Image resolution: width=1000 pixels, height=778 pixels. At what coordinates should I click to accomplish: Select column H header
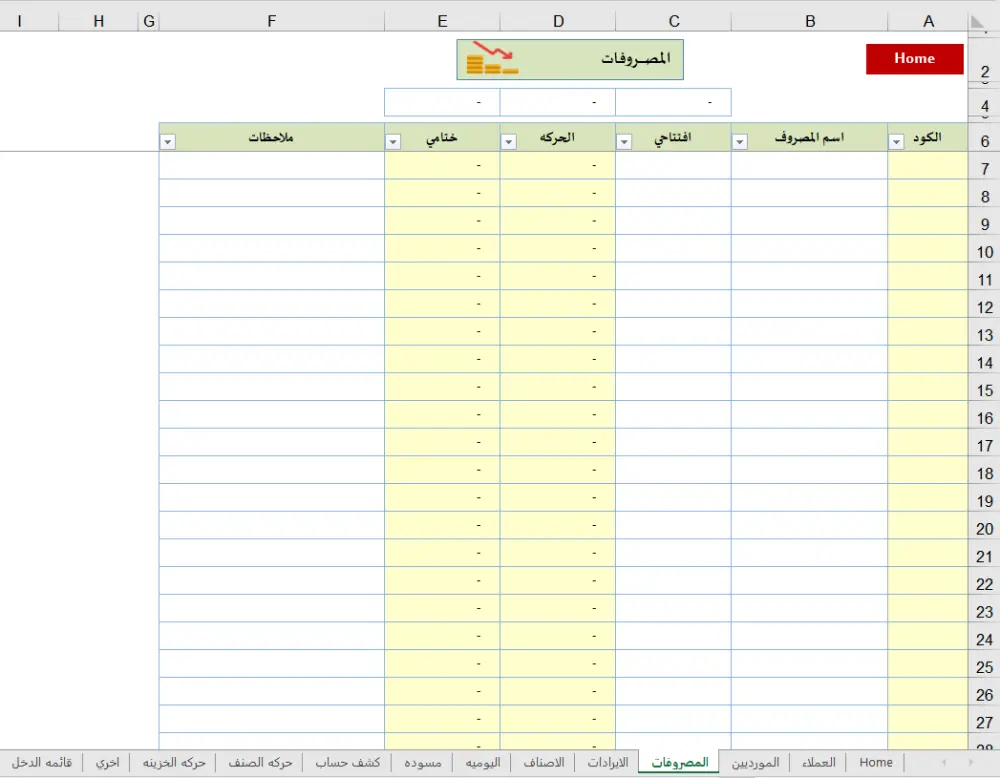[98, 21]
